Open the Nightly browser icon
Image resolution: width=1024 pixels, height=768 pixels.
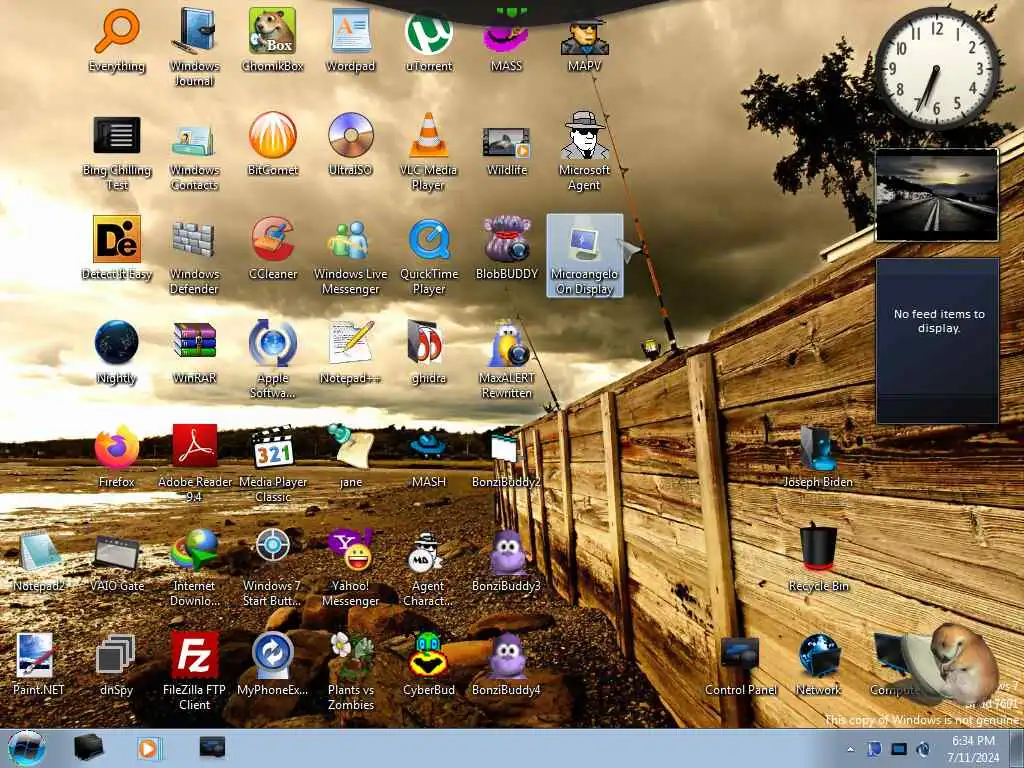point(117,353)
